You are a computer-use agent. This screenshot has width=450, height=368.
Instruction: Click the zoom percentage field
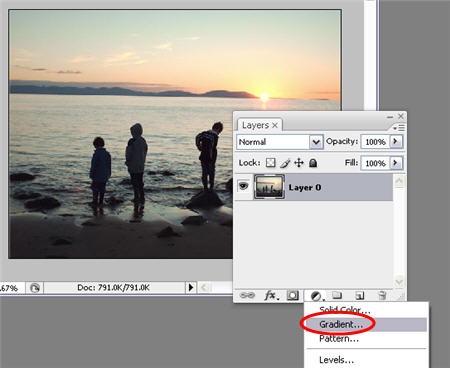[11, 288]
